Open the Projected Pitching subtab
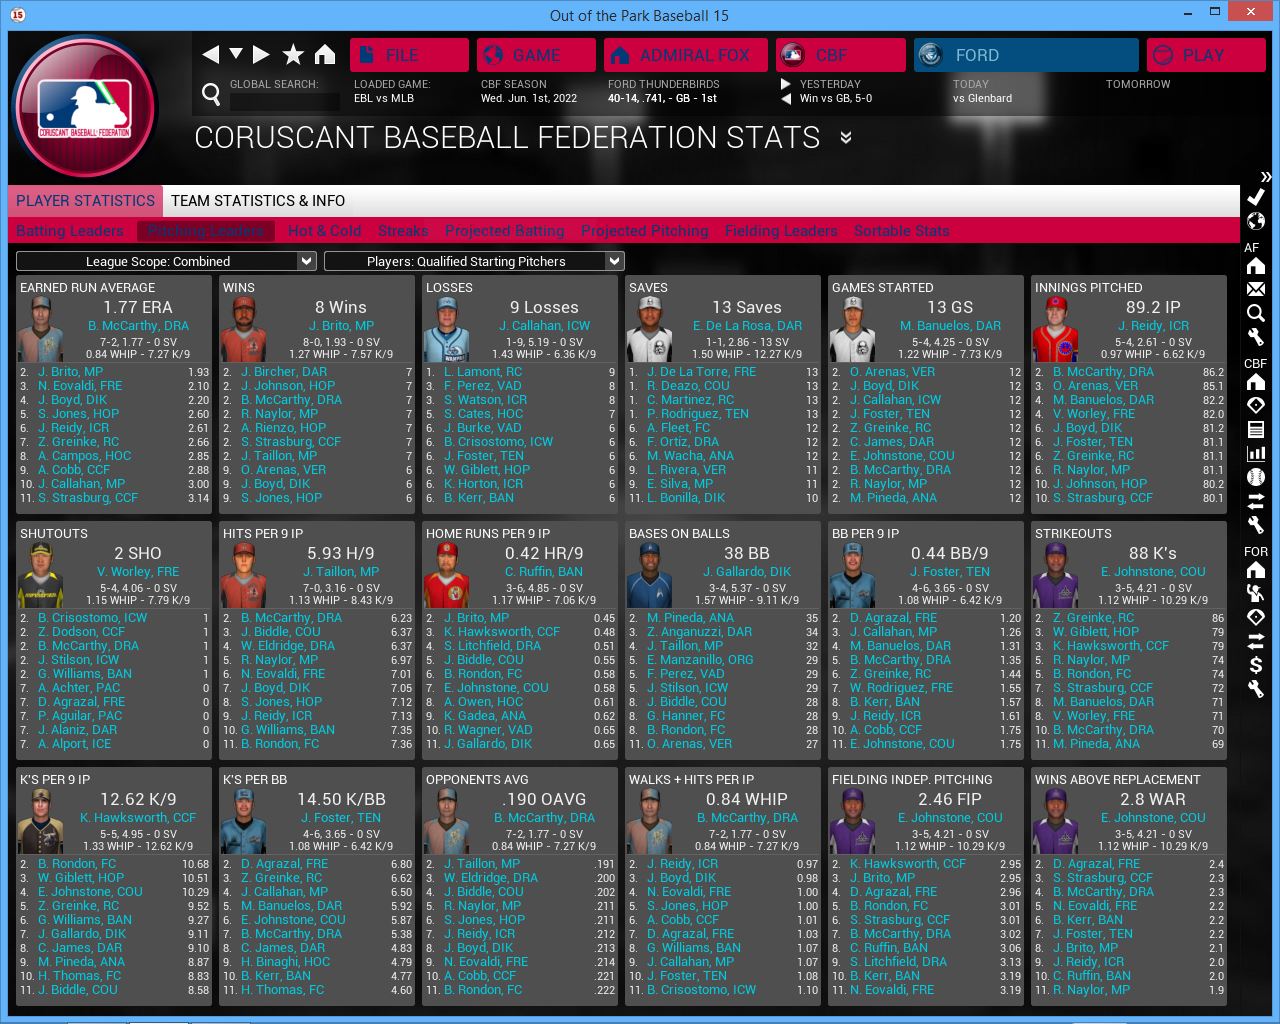The height and width of the screenshot is (1024, 1280). pos(645,231)
